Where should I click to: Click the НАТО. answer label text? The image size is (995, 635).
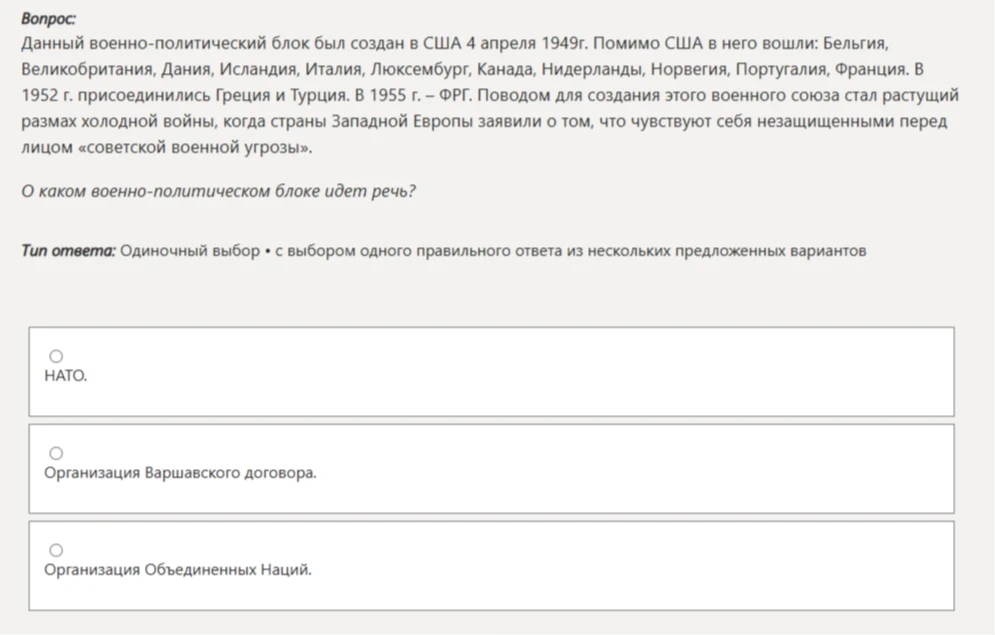[65, 376]
